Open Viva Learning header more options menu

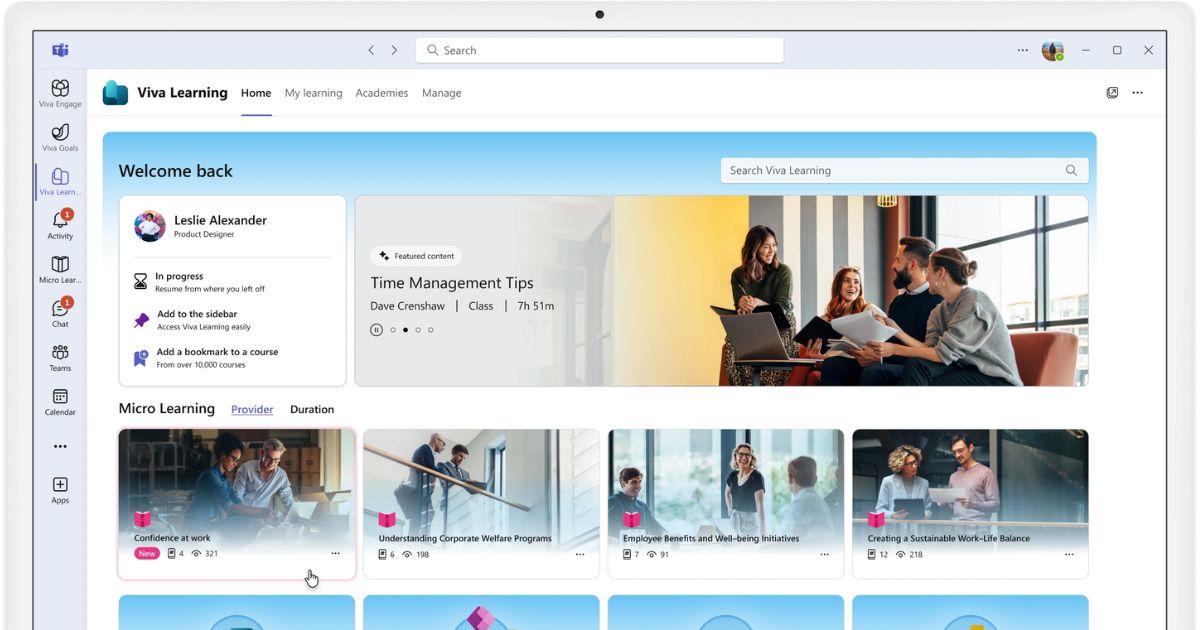coord(1137,93)
